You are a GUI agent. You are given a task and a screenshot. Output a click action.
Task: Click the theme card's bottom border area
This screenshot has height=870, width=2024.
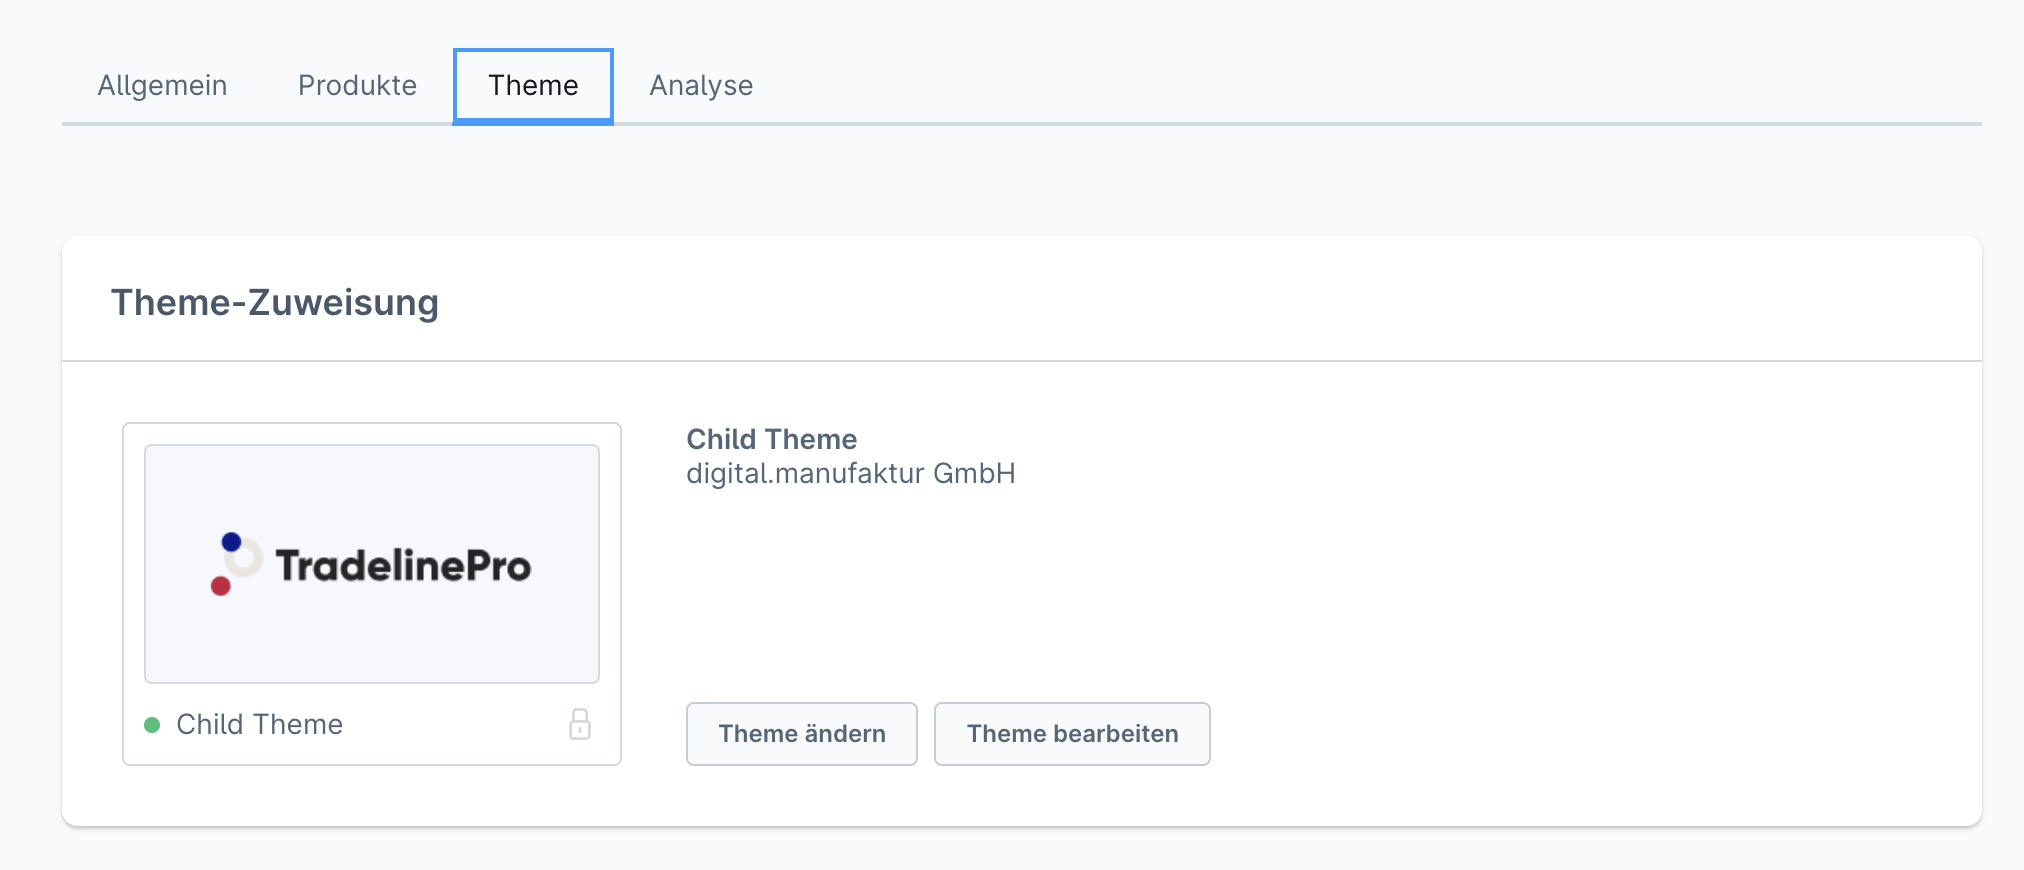pyautogui.click(x=372, y=765)
